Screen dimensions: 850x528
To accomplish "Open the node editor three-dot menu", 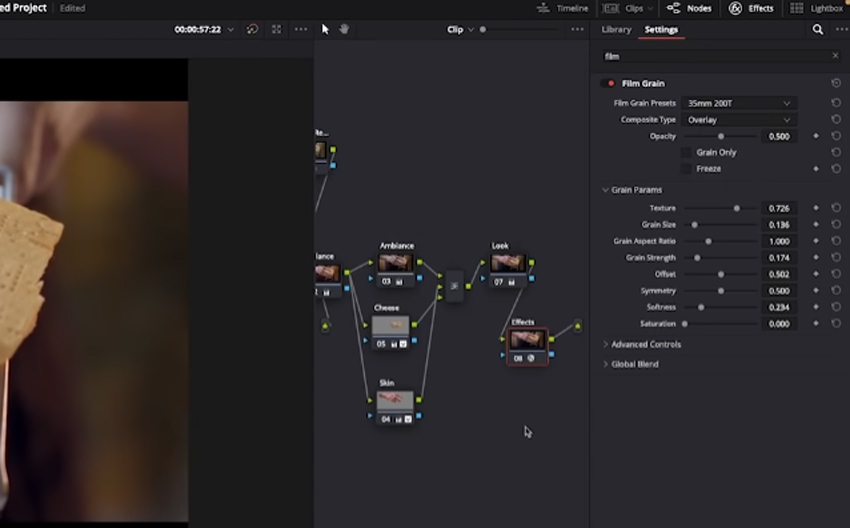I will click(577, 29).
